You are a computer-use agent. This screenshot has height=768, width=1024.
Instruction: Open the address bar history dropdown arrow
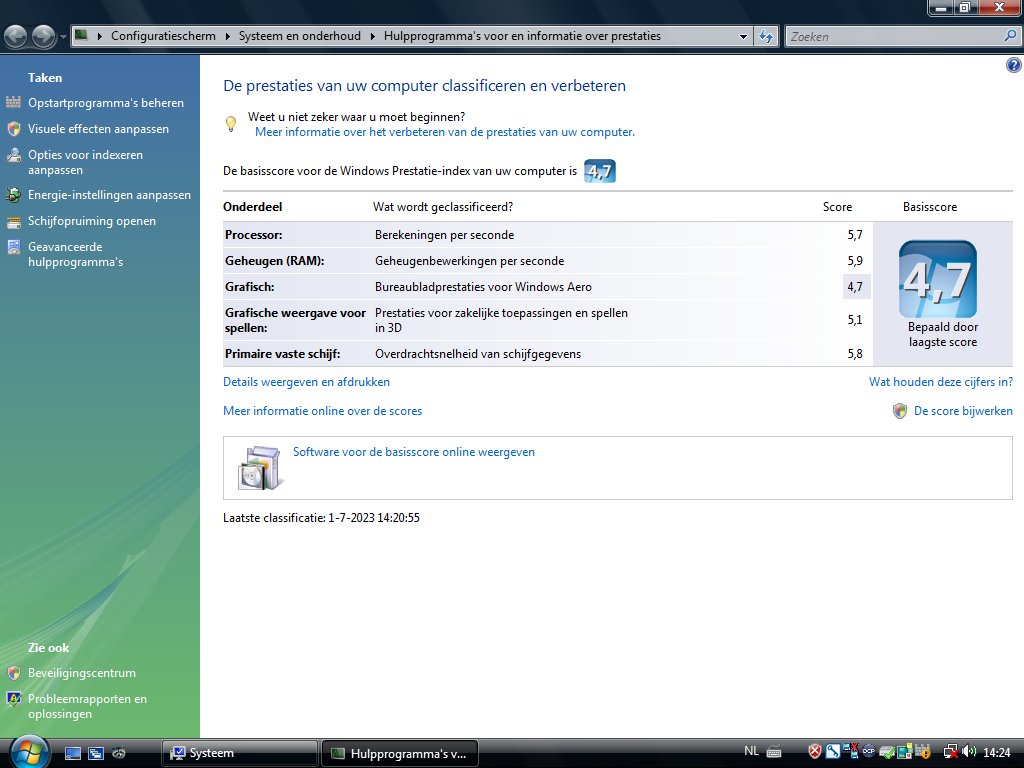point(743,37)
